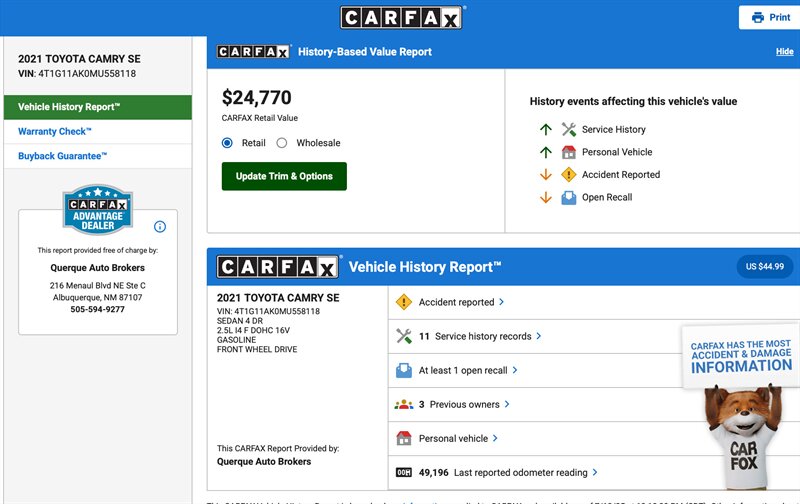
Task: Open Warranty Check sidebar tab
Action: pos(98,132)
